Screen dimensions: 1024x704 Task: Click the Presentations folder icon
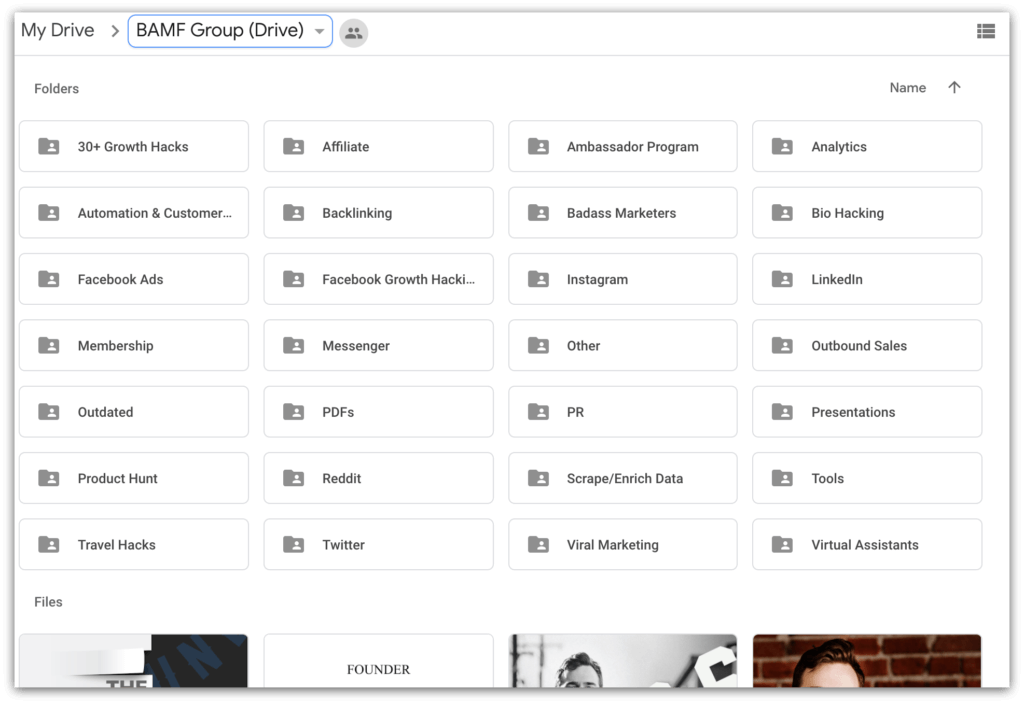pyautogui.click(x=782, y=411)
